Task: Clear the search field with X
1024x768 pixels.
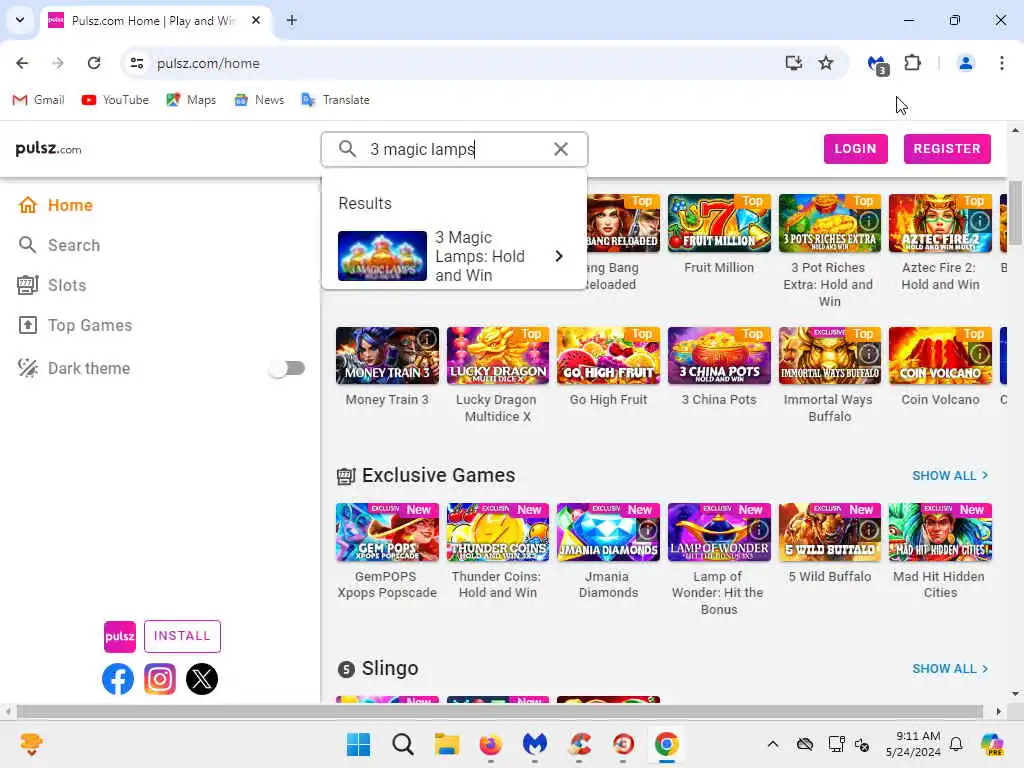Action: click(x=560, y=149)
